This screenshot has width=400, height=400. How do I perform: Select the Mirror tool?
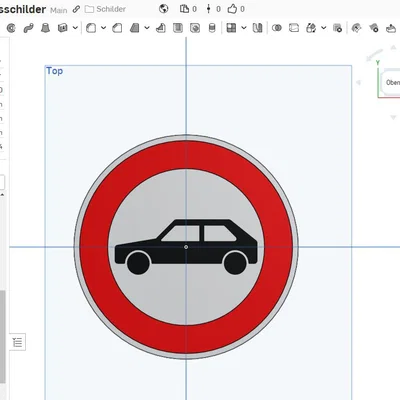pos(257,28)
